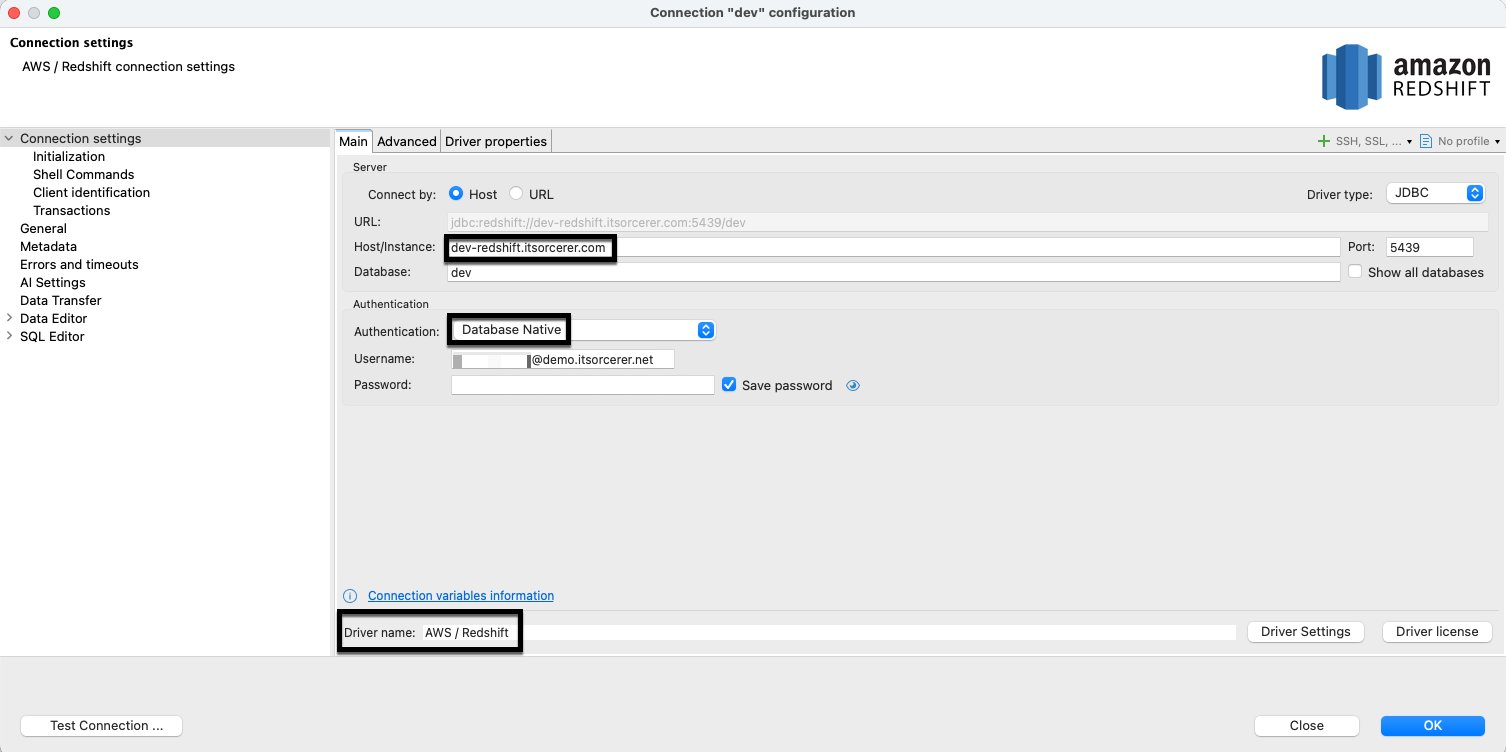Add SSH tunnel via green plus icon
Viewport: 1506px width, 752px height.
click(1323, 141)
